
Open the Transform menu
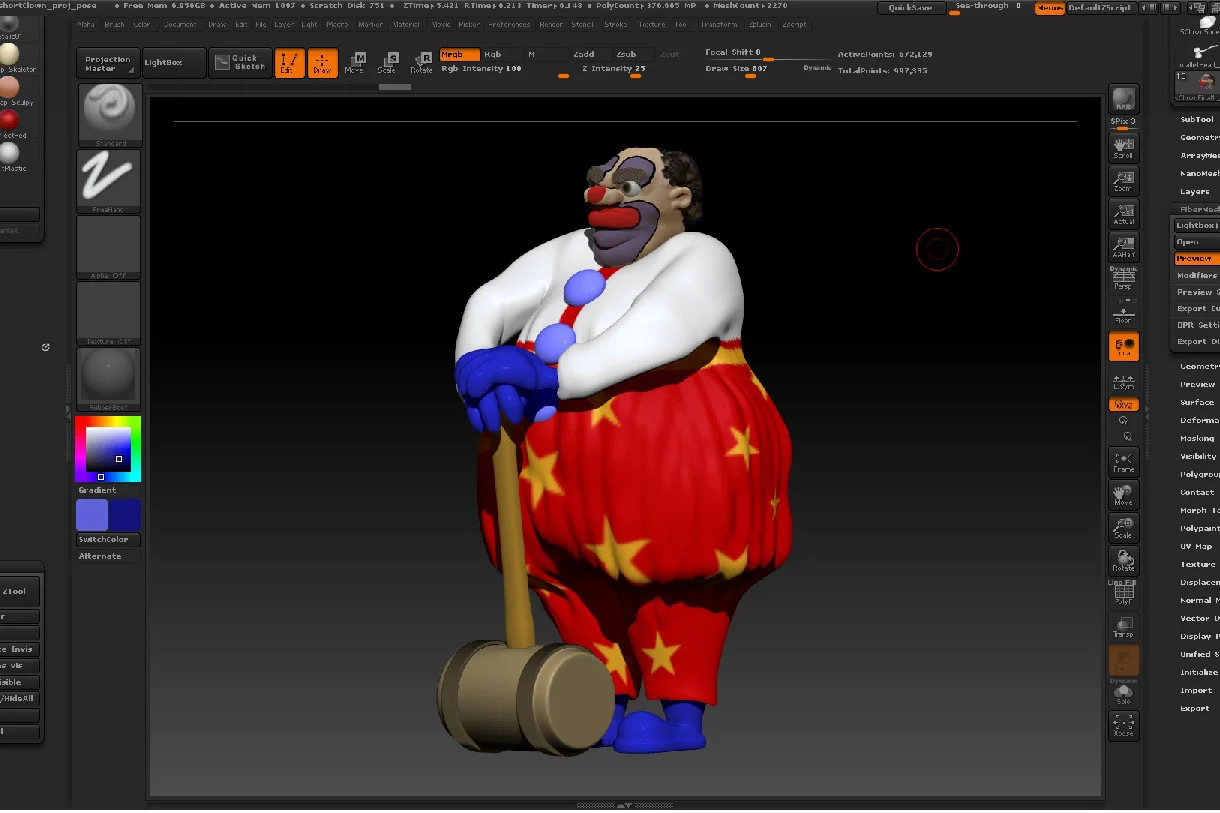click(x=720, y=24)
